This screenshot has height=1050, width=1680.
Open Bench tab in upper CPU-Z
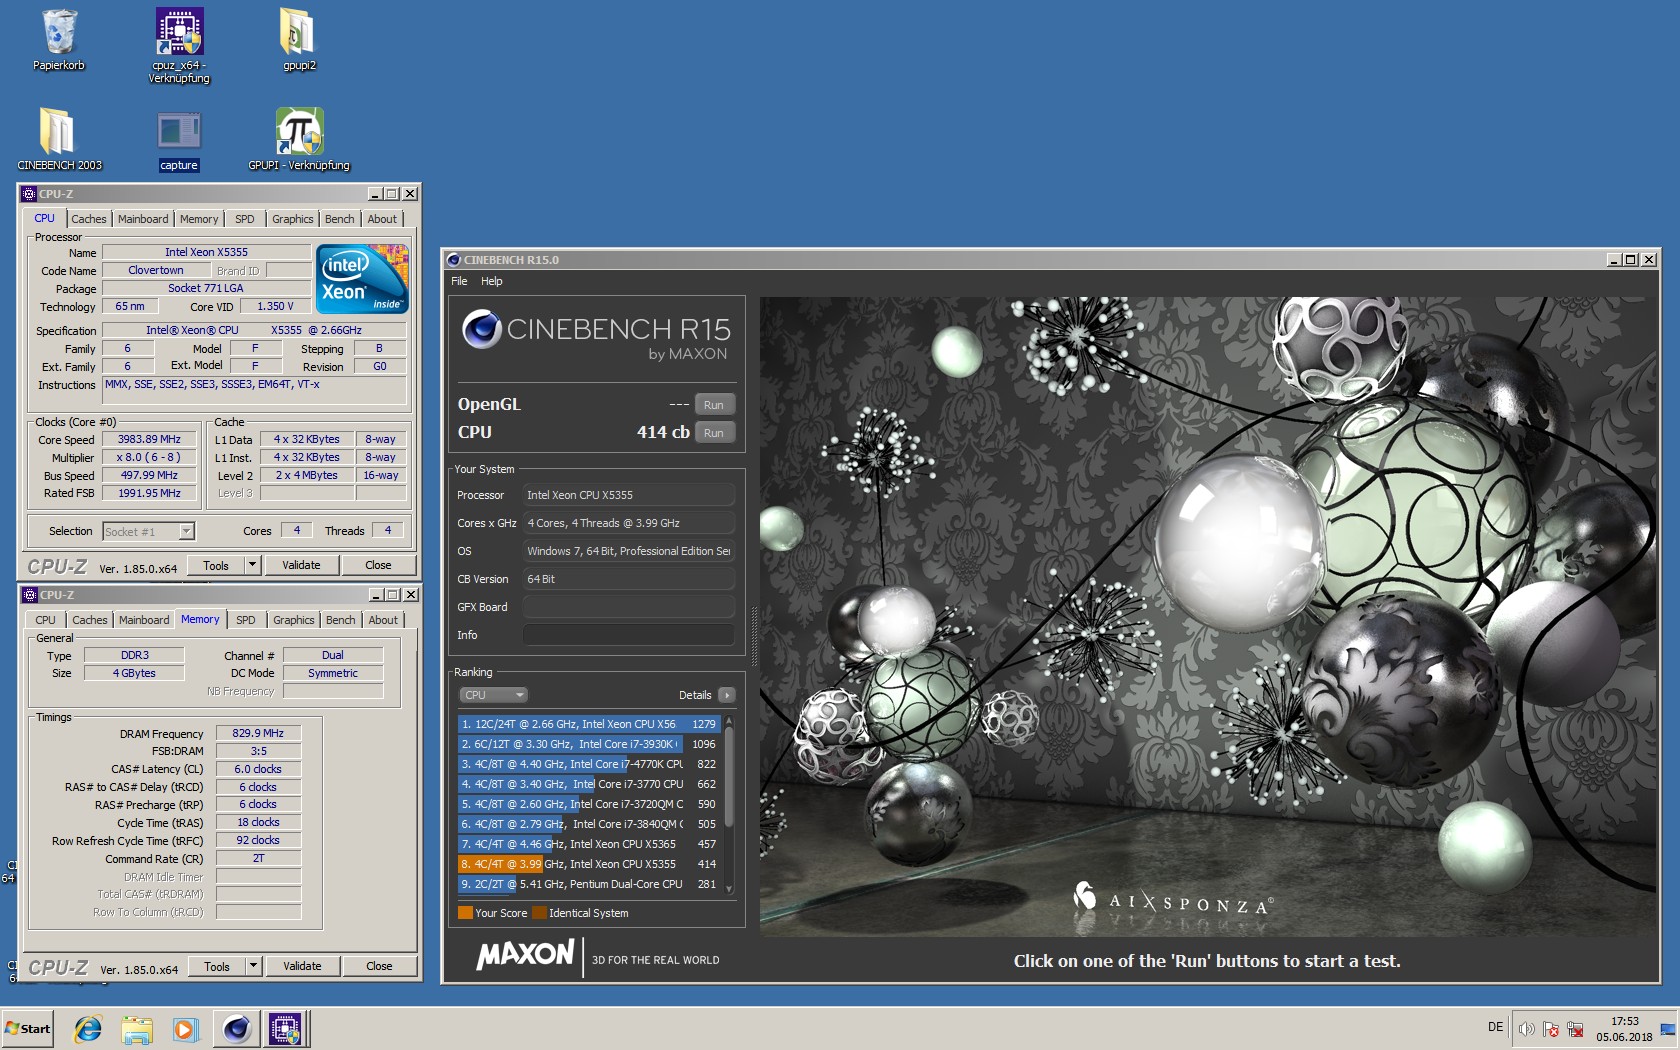click(340, 219)
